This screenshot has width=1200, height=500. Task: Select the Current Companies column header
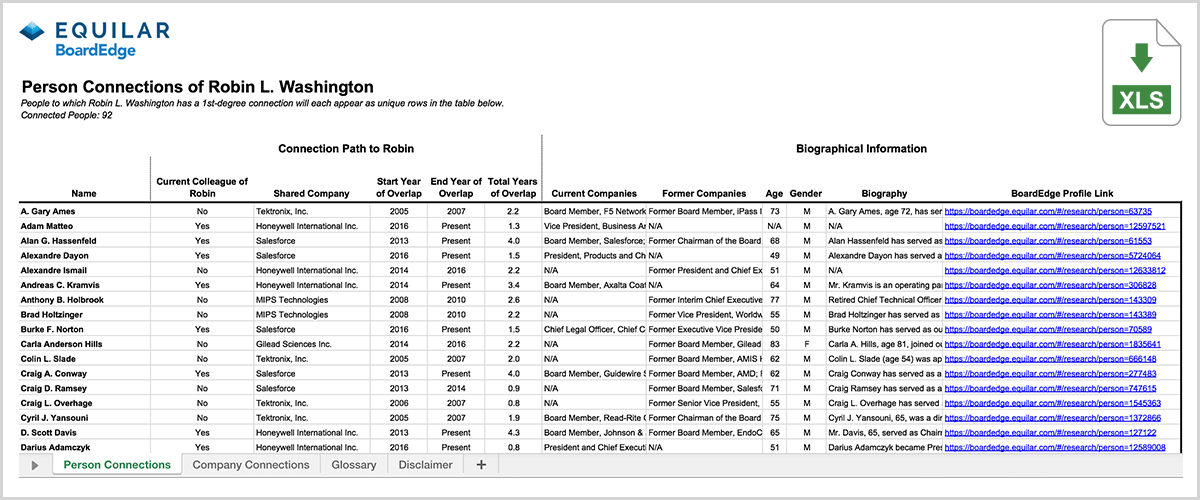click(x=594, y=194)
